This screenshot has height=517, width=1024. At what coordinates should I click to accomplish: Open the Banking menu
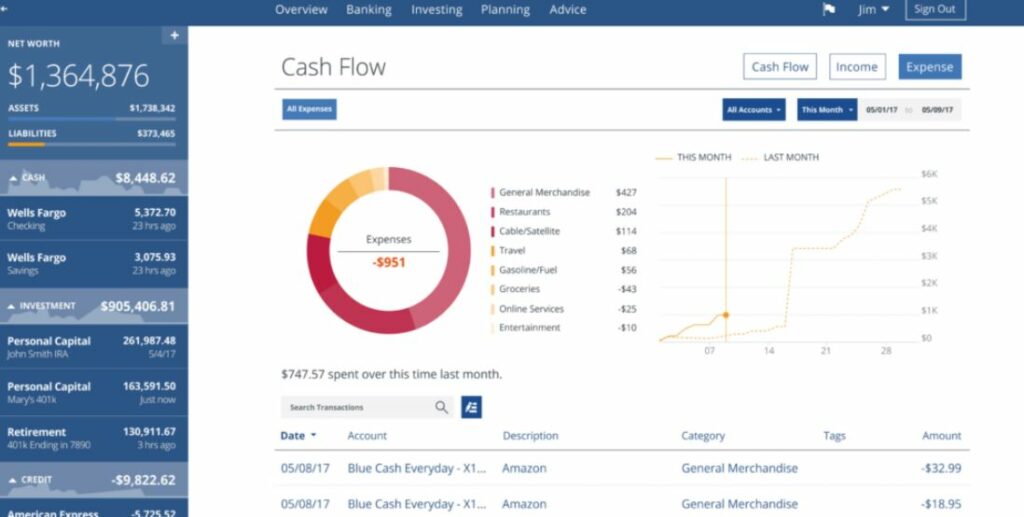click(369, 10)
